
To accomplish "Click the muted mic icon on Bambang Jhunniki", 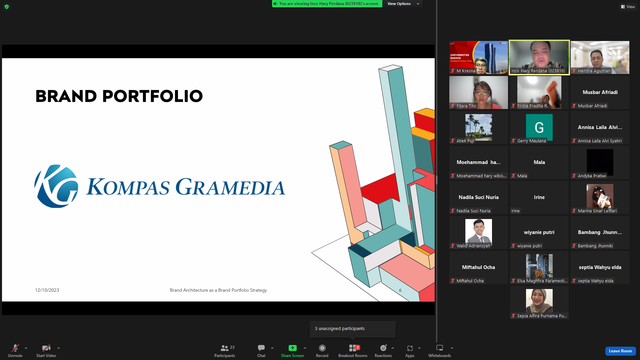I will tap(574, 246).
